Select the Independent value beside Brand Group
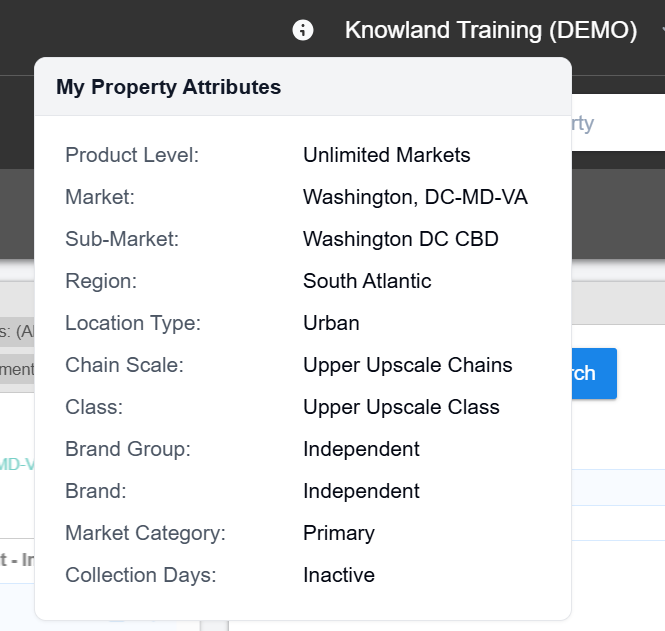665x631 pixels. pos(361,449)
